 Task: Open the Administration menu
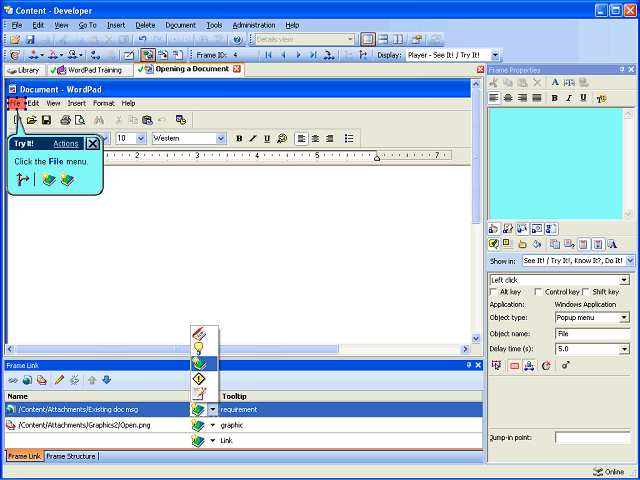pyautogui.click(x=253, y=25)
